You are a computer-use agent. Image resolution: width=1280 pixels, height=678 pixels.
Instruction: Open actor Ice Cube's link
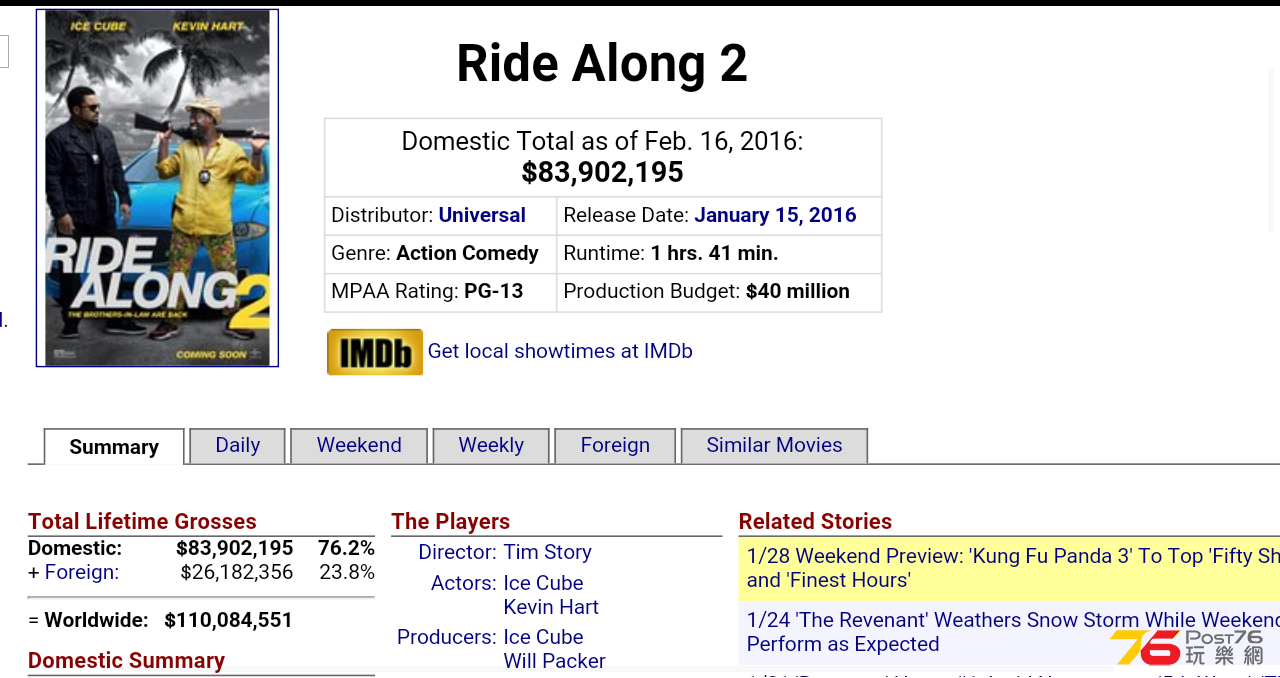(543, 583)
